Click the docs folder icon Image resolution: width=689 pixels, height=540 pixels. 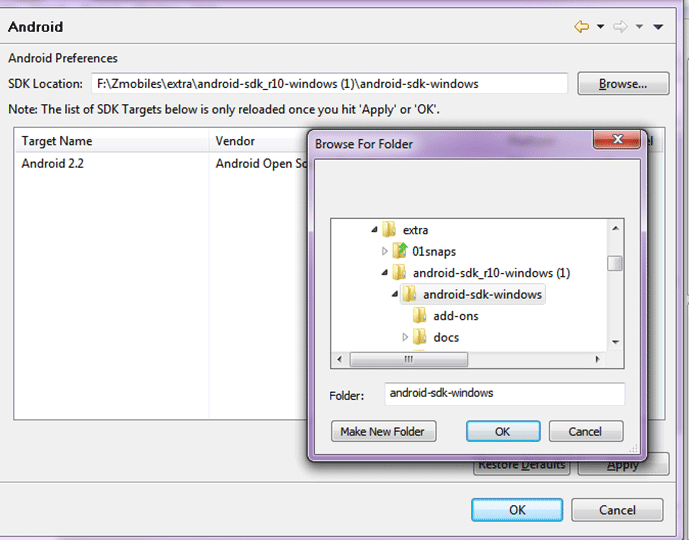click(x=420, y=337)
